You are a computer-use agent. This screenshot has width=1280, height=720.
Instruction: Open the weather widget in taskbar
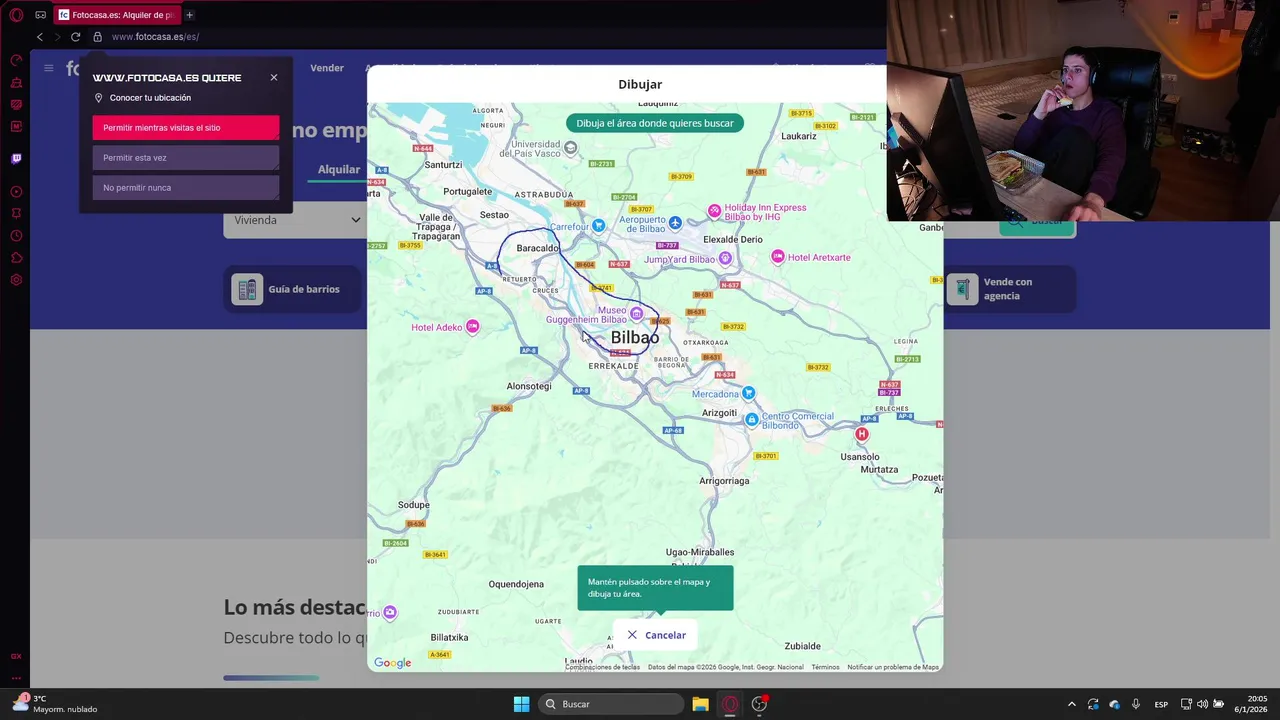[x=55, y=704]
